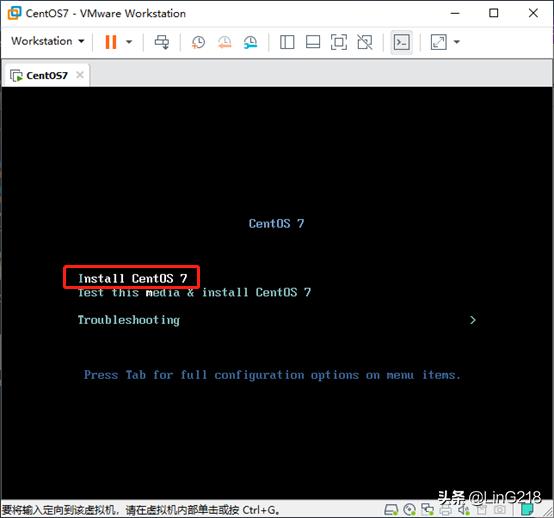Expand the stretch guest dropdown arrow
The image size is (554, 518).
pos(456,42)
